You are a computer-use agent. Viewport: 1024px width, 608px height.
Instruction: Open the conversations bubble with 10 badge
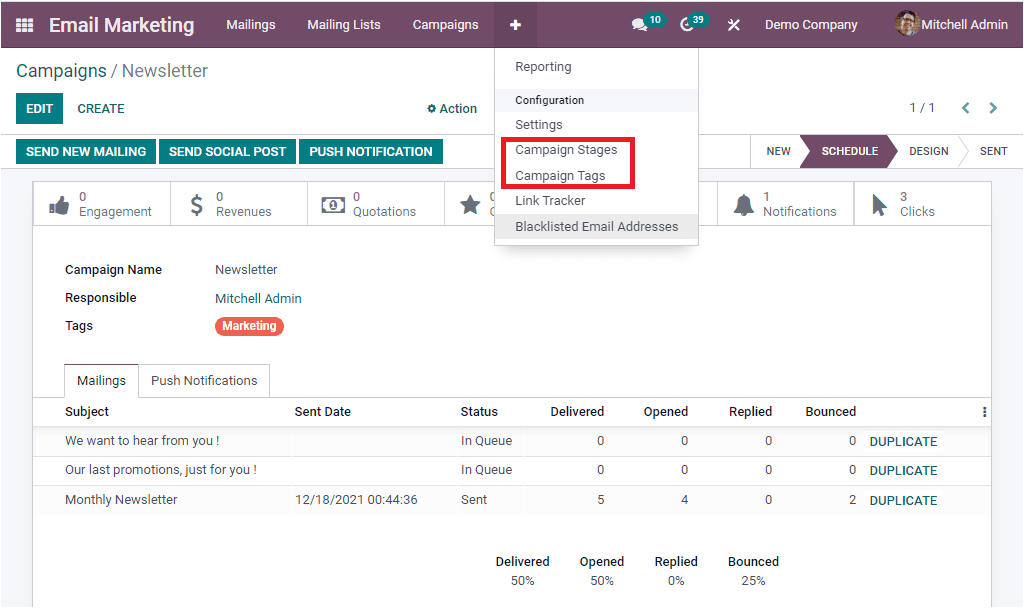point(640,24)
